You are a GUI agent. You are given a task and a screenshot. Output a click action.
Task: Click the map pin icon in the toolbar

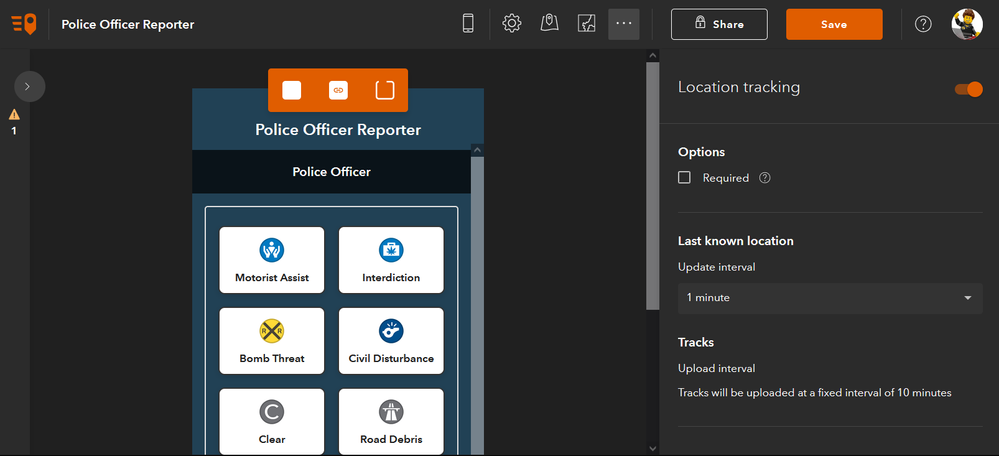(x=549, y=24)
